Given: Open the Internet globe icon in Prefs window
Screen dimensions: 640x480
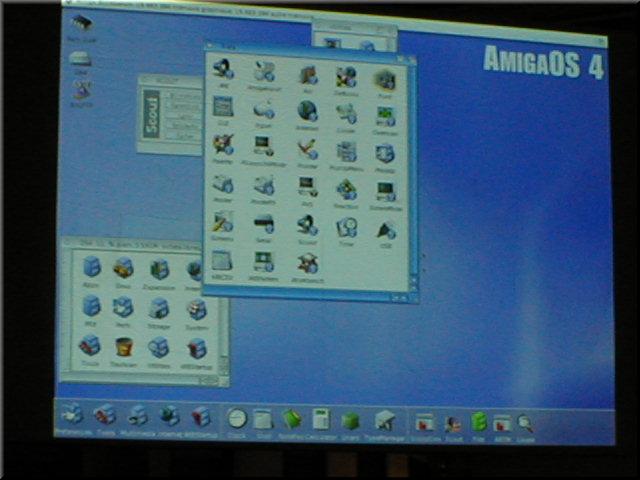Looking at the screenshot, I should (307, 111).
